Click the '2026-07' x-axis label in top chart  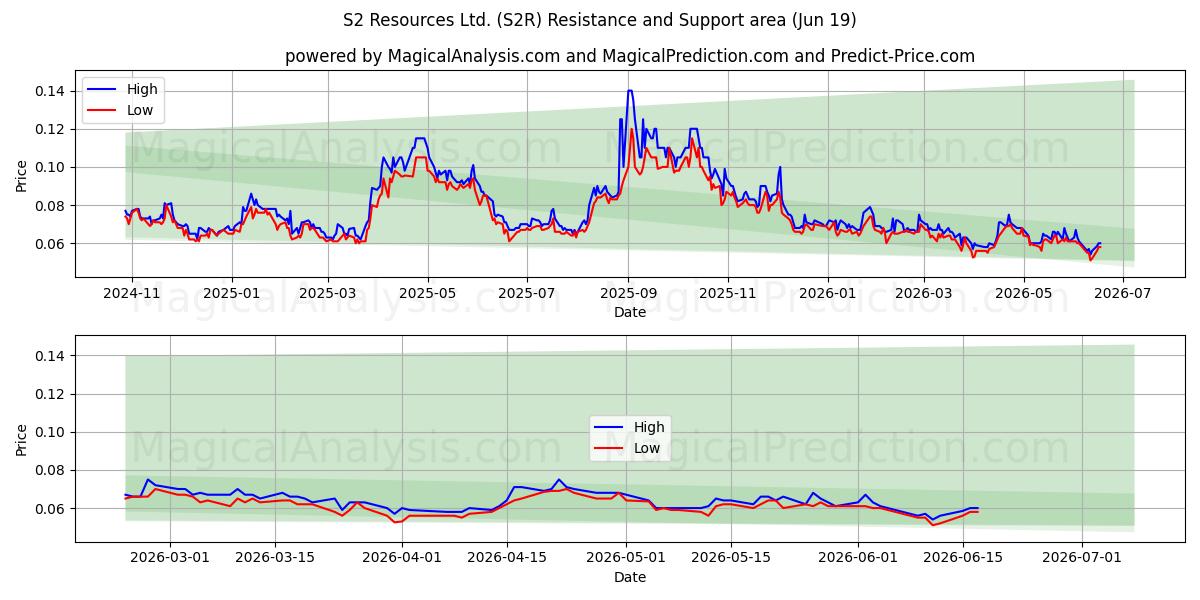(x=1122, y=294)
